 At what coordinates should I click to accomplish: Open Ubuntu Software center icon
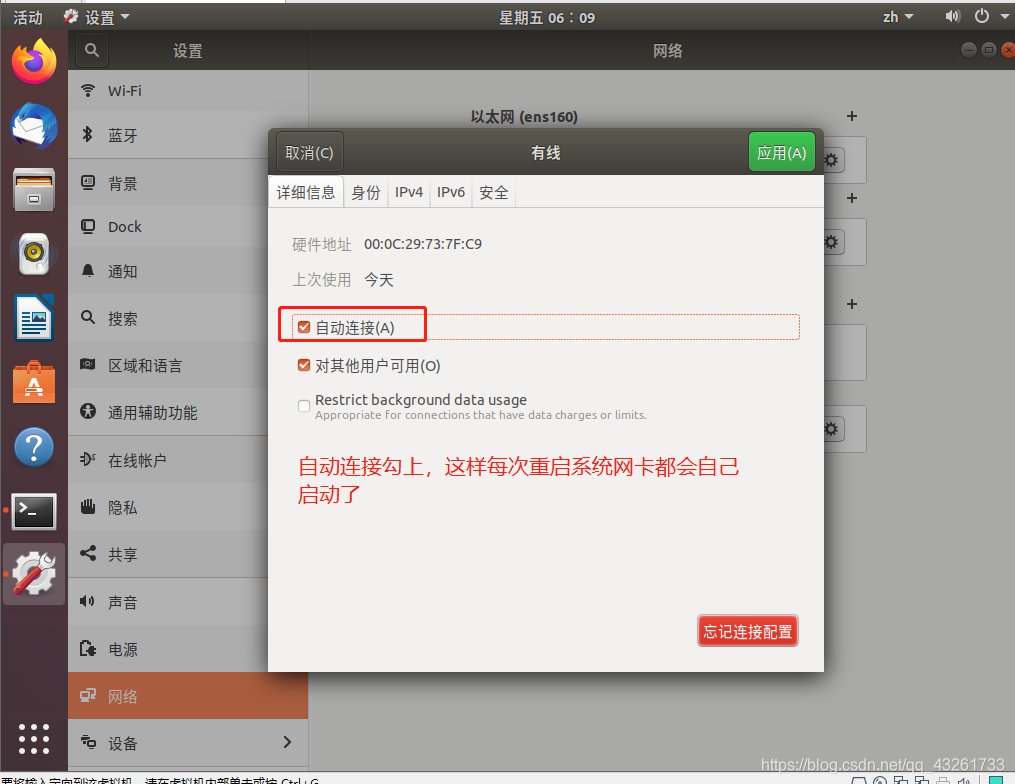click(x=34, y=383)
